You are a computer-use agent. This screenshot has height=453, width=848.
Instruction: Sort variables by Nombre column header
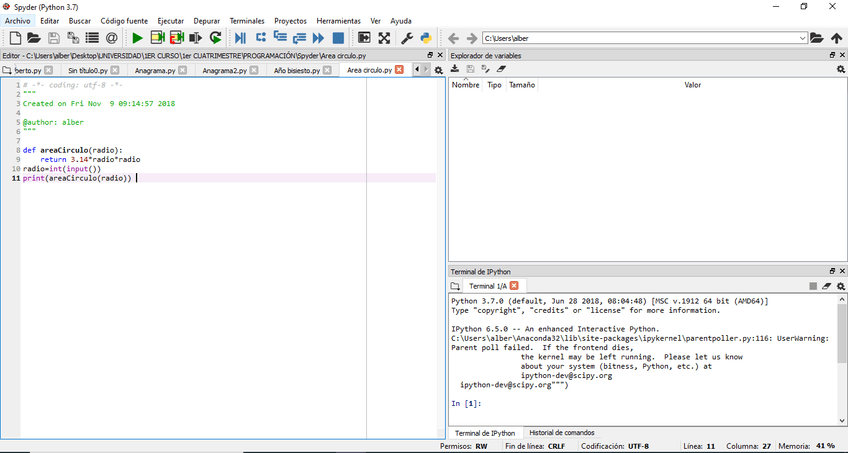pos(466,85)
